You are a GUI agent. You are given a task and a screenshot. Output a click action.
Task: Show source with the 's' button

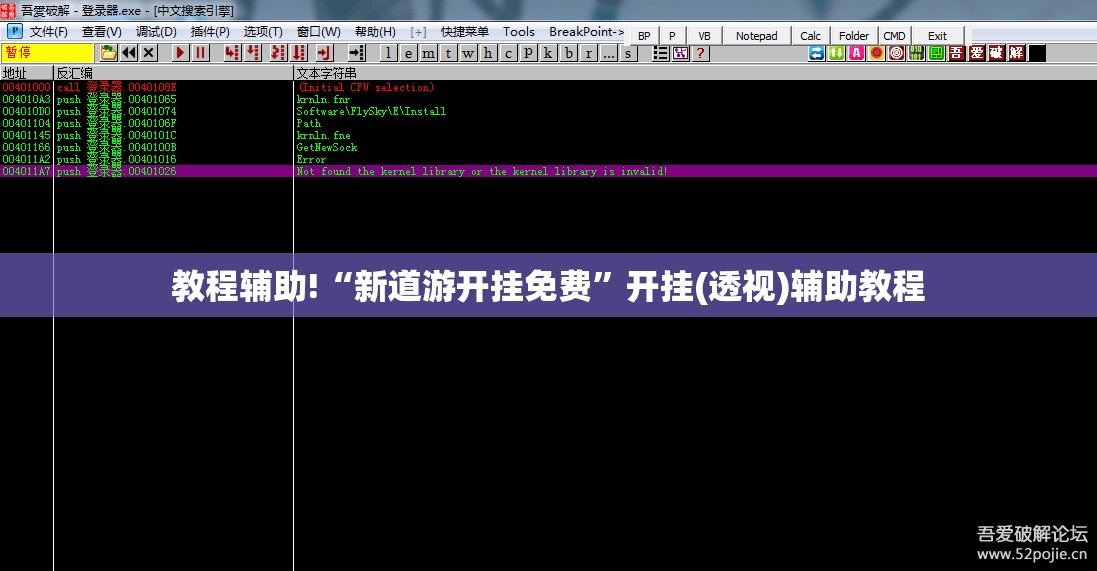point(628,53)
